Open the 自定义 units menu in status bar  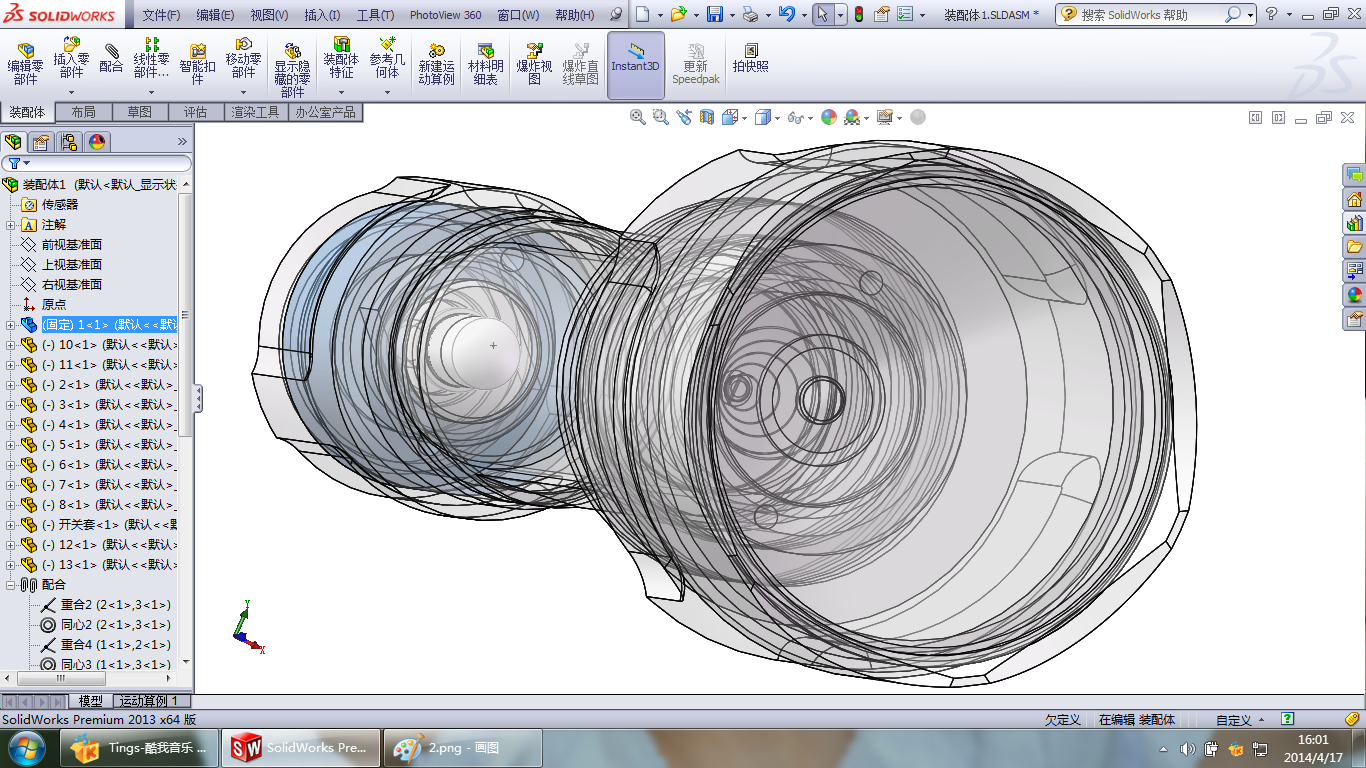[1240, 720]
